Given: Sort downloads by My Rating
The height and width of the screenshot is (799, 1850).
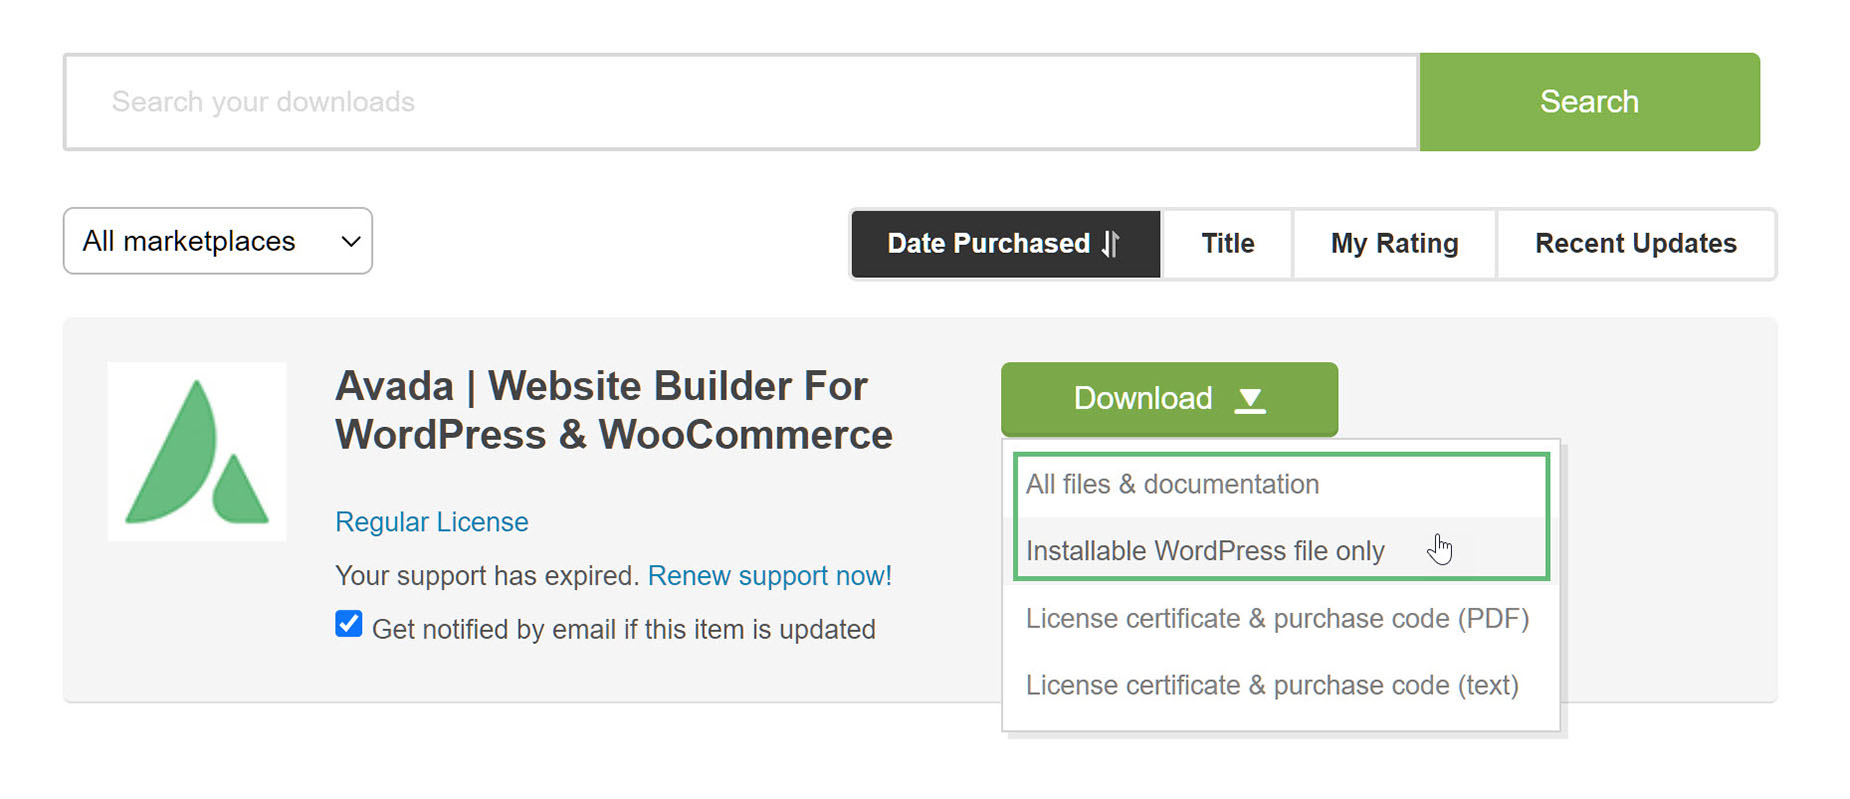Looking at the screenshot, I should (x=1394, y=244).
